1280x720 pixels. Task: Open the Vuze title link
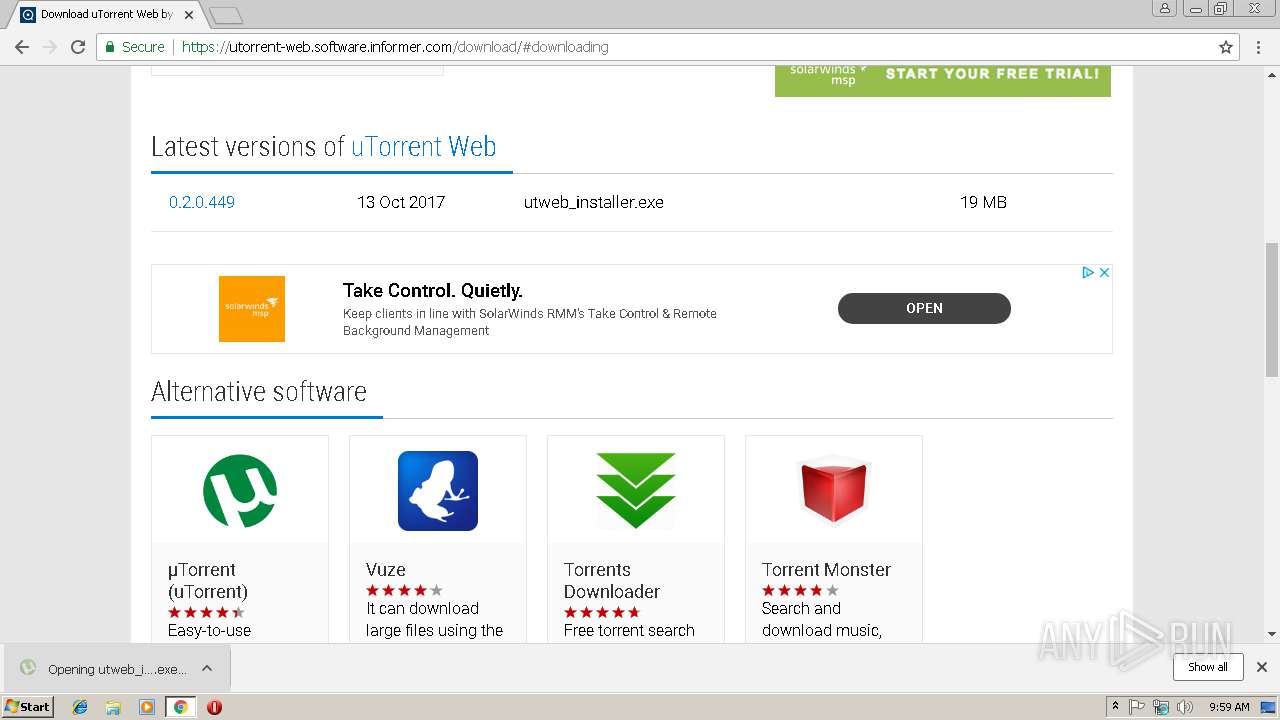(x=386, y=570)
